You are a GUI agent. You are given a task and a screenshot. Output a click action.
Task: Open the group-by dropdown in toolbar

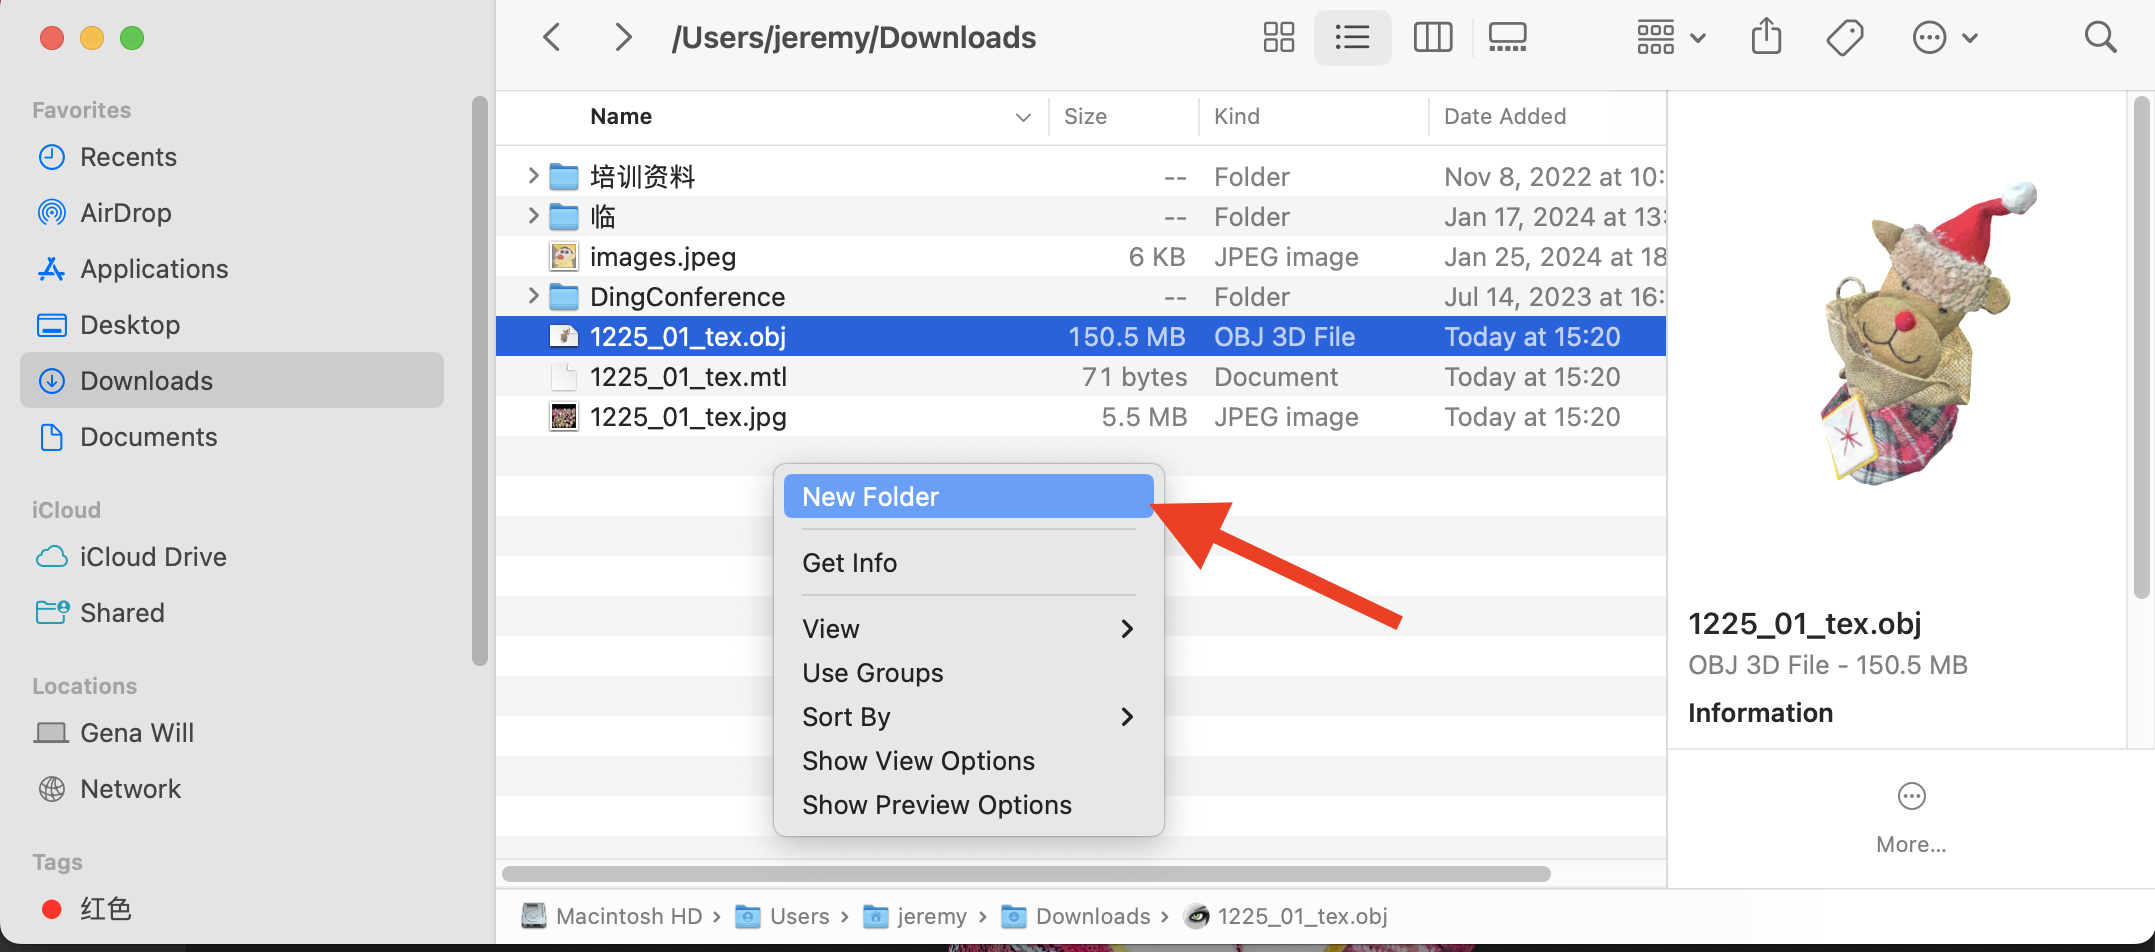[1670, 38]
